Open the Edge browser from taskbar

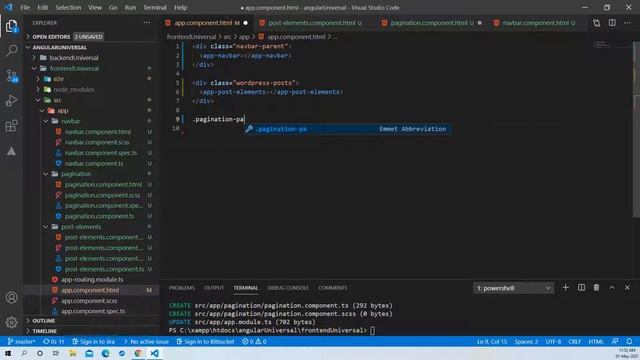pos(105,353)
